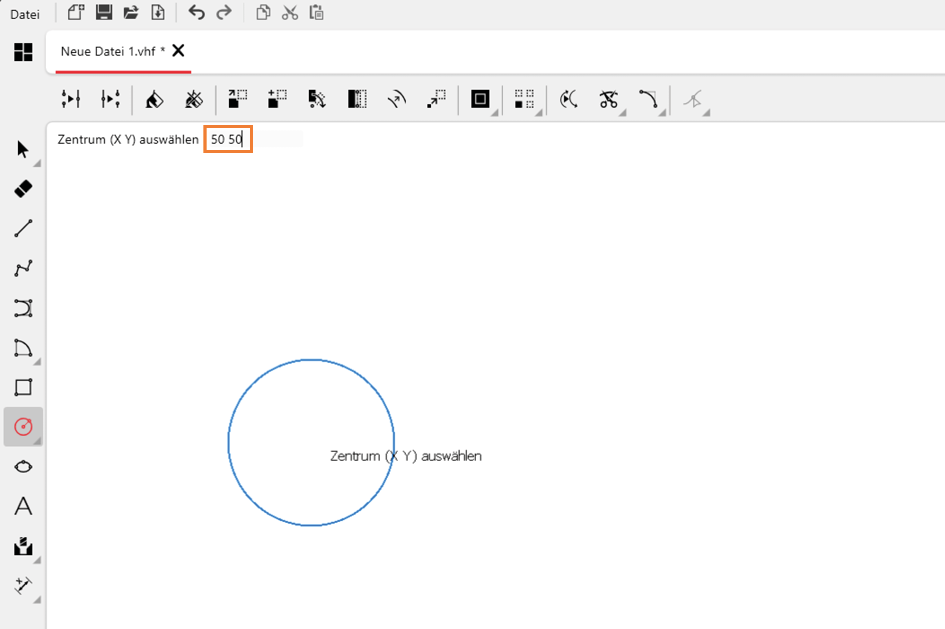Click the second align-between-lines icon in toolbar
The image size is (945, 629).
111,99
